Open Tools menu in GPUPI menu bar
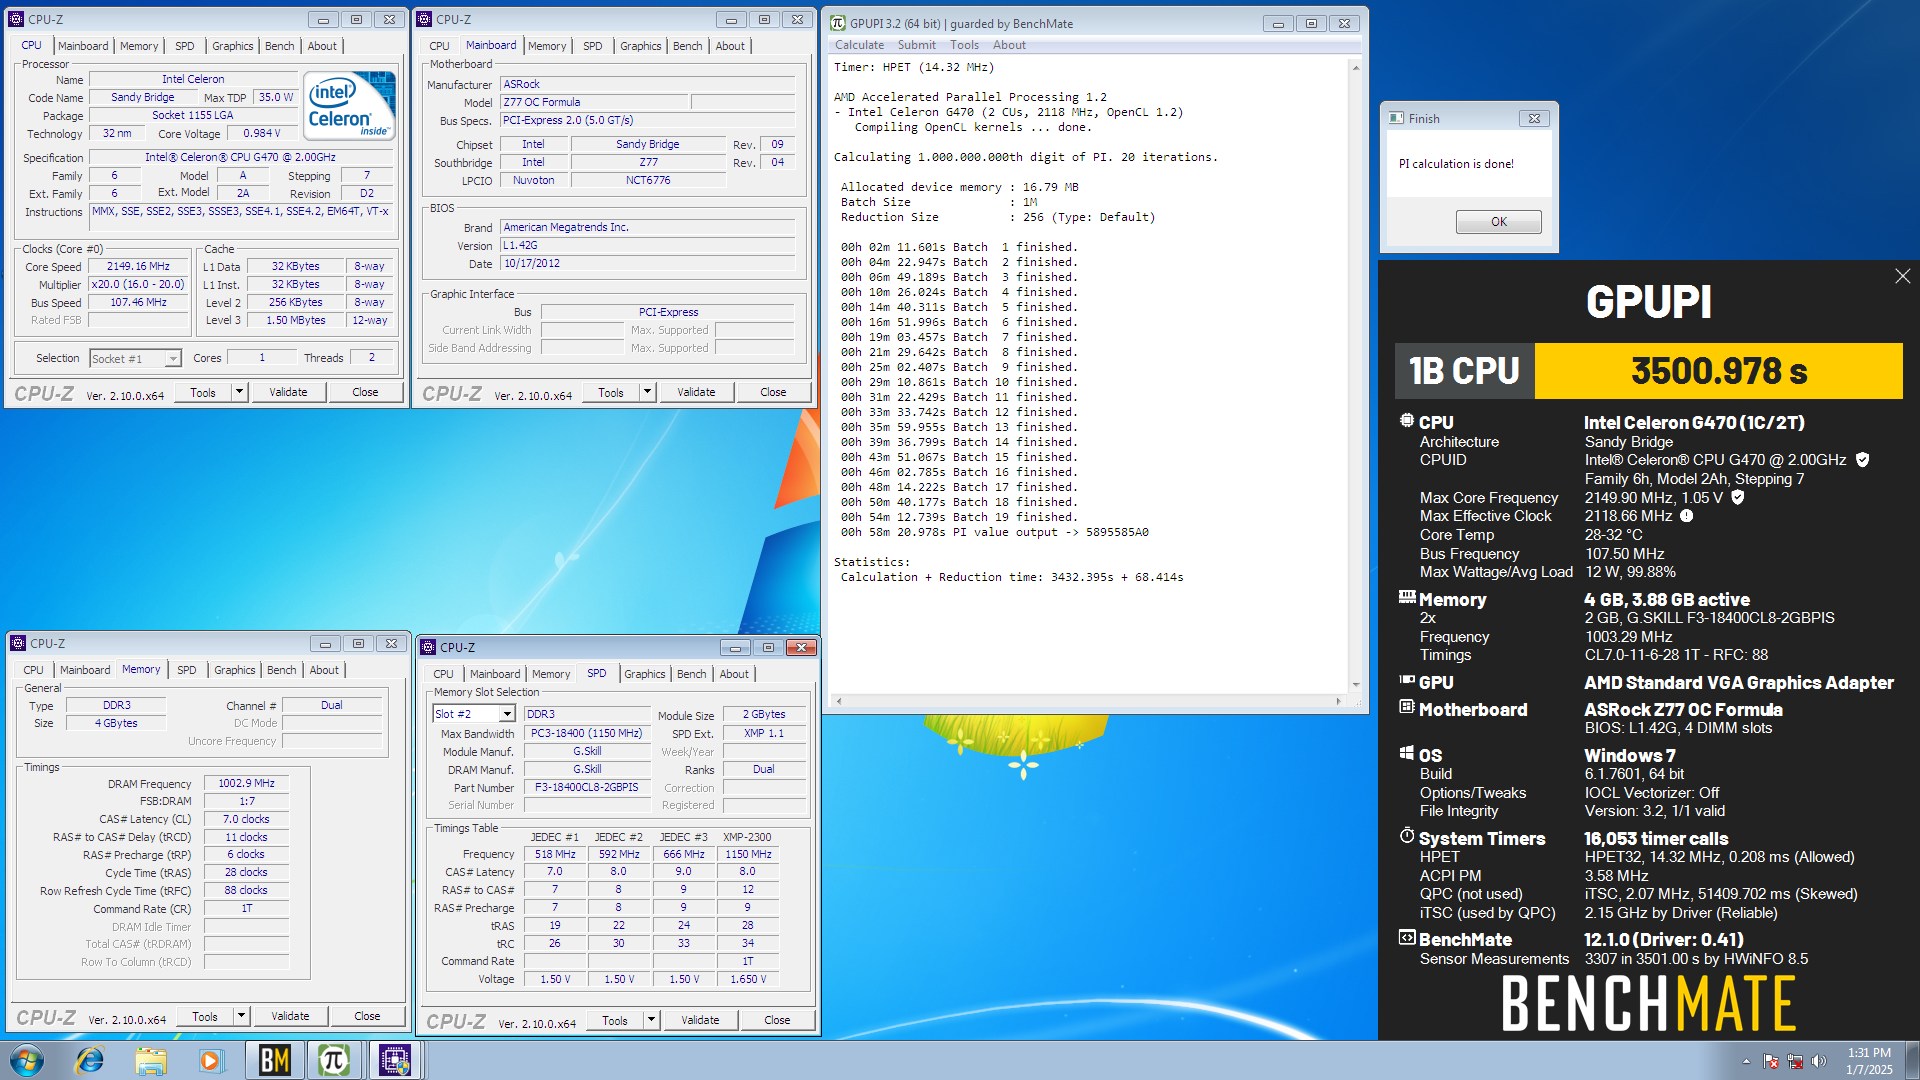Image resolution: width=1920 pixels, height=1080 pixels. (x=964, y=45)
